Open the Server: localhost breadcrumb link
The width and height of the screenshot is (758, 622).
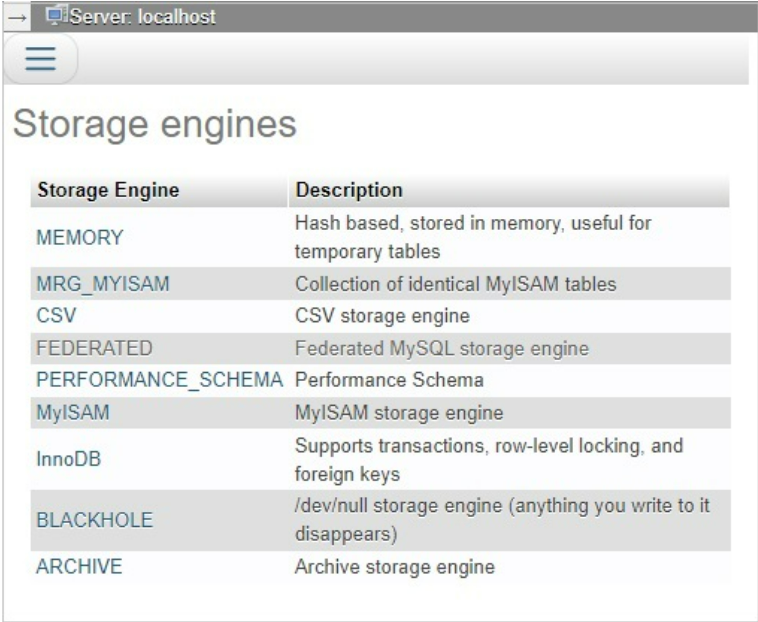[142, 17]
